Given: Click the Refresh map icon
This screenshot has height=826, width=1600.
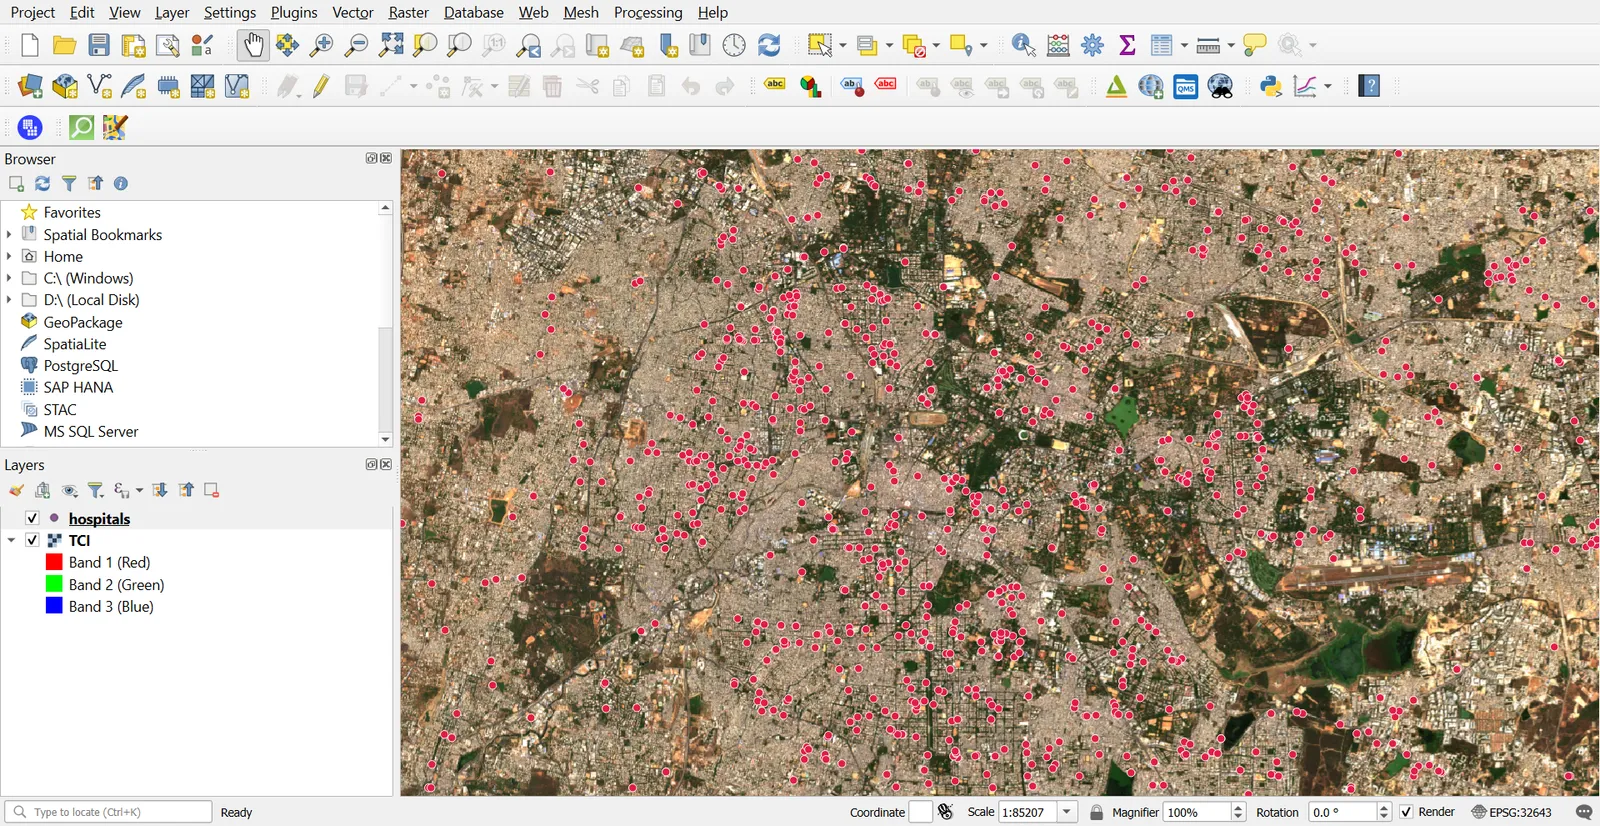Looking at the screenshot, I should (769, 45).
